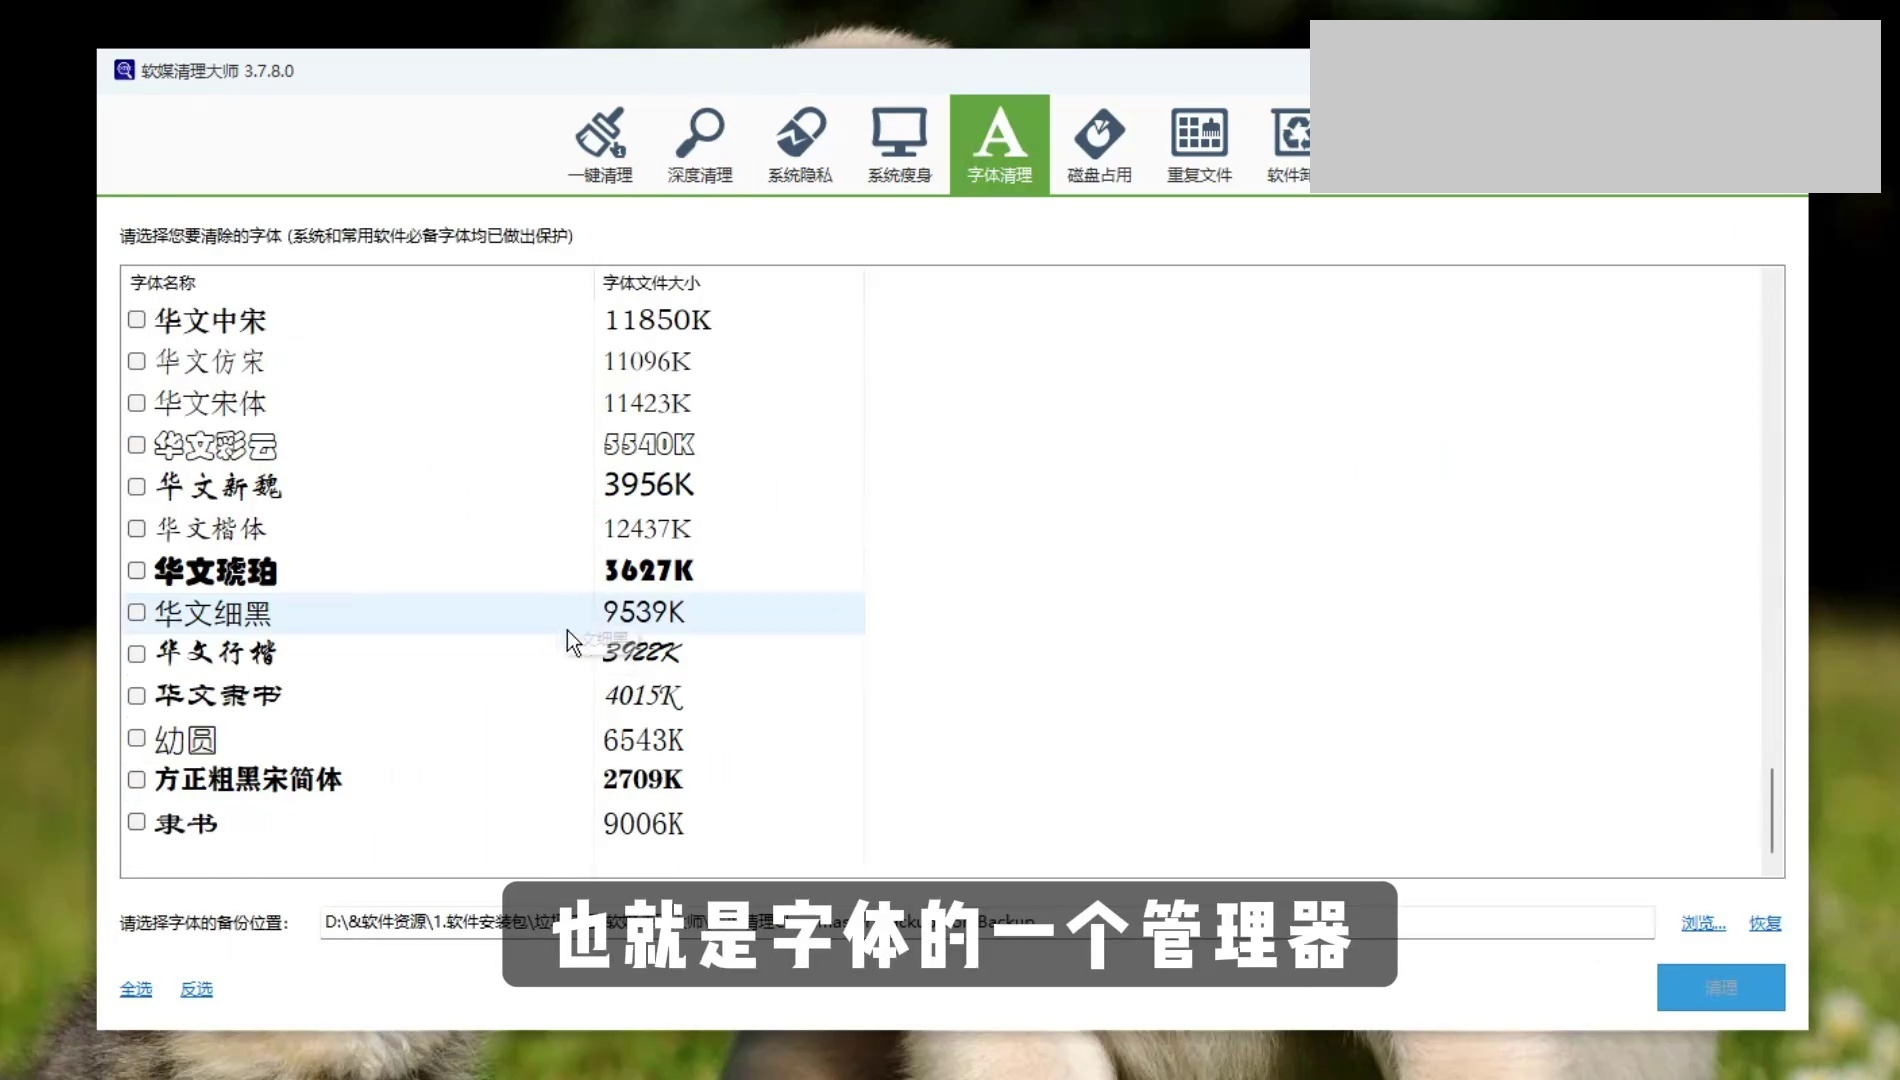Select the 方正粗黑宋简体 font name
The width and height of the screenshot is (1900, 1080).
[x=248, y=779]
